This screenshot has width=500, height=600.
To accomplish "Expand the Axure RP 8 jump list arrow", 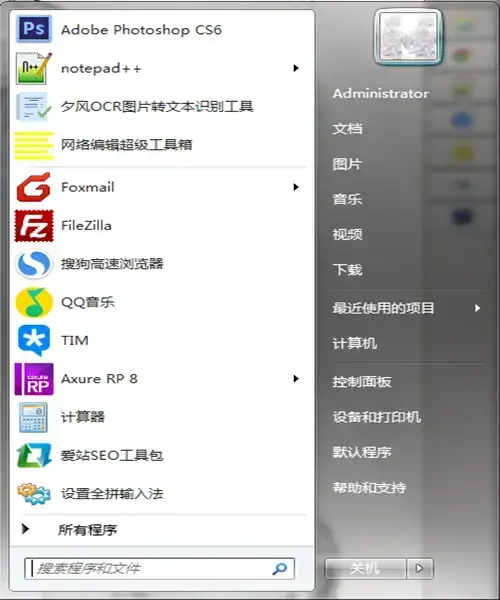I will click(296, 379).
